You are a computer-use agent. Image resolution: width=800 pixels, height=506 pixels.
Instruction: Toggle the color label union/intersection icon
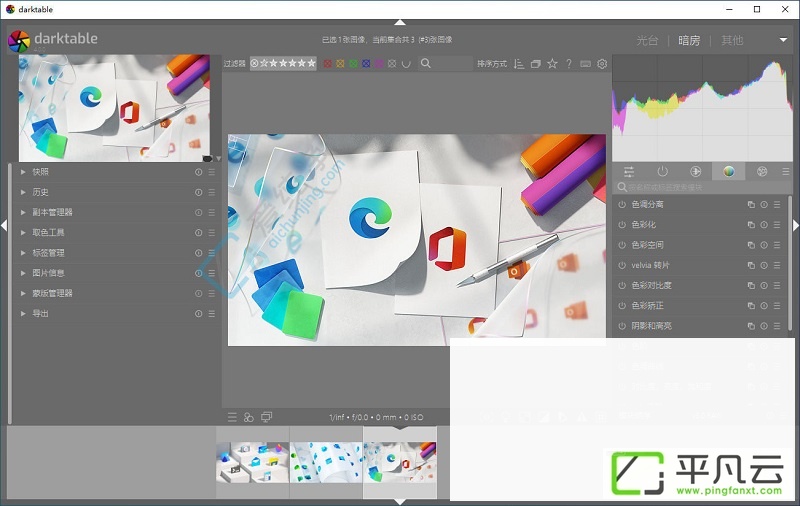[406, 64]
